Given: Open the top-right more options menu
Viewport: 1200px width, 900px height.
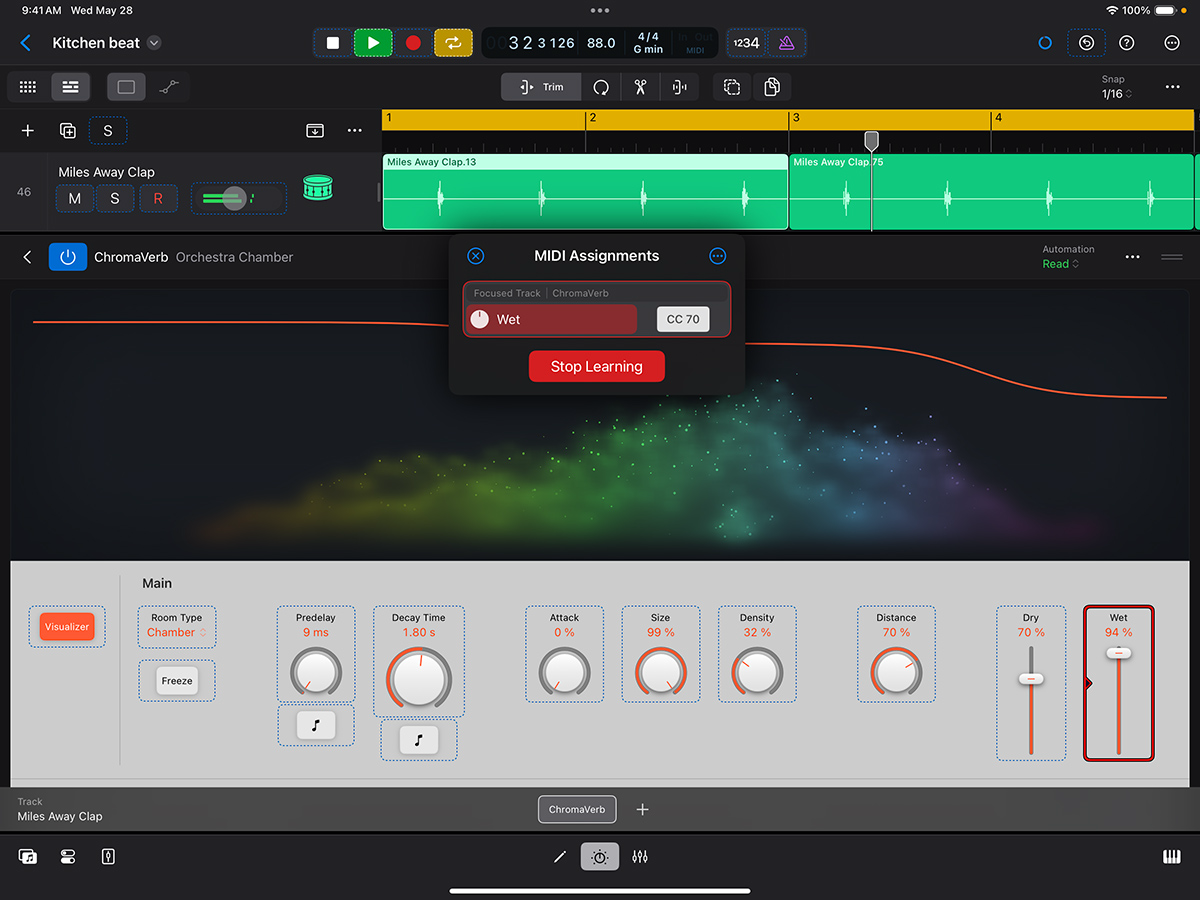Looking at the screenshot, I should click(1172, 43).
